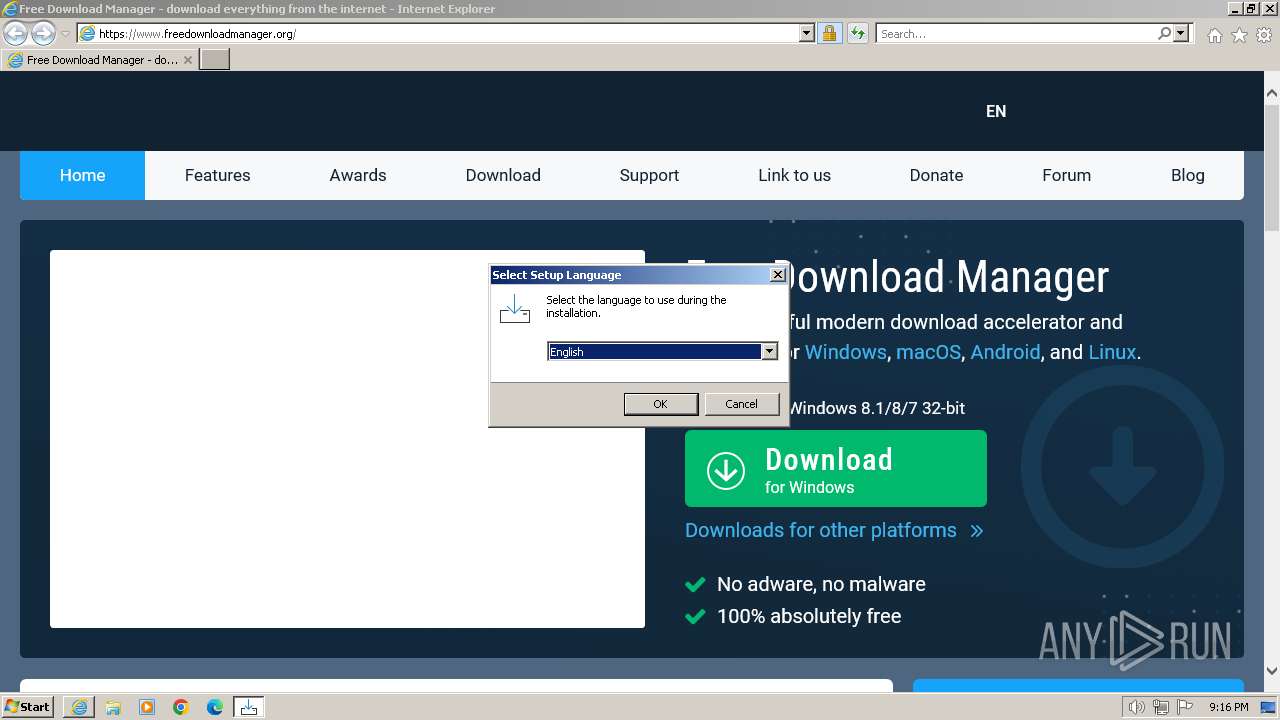Expand the address bar history dropdown

[807, 33]
